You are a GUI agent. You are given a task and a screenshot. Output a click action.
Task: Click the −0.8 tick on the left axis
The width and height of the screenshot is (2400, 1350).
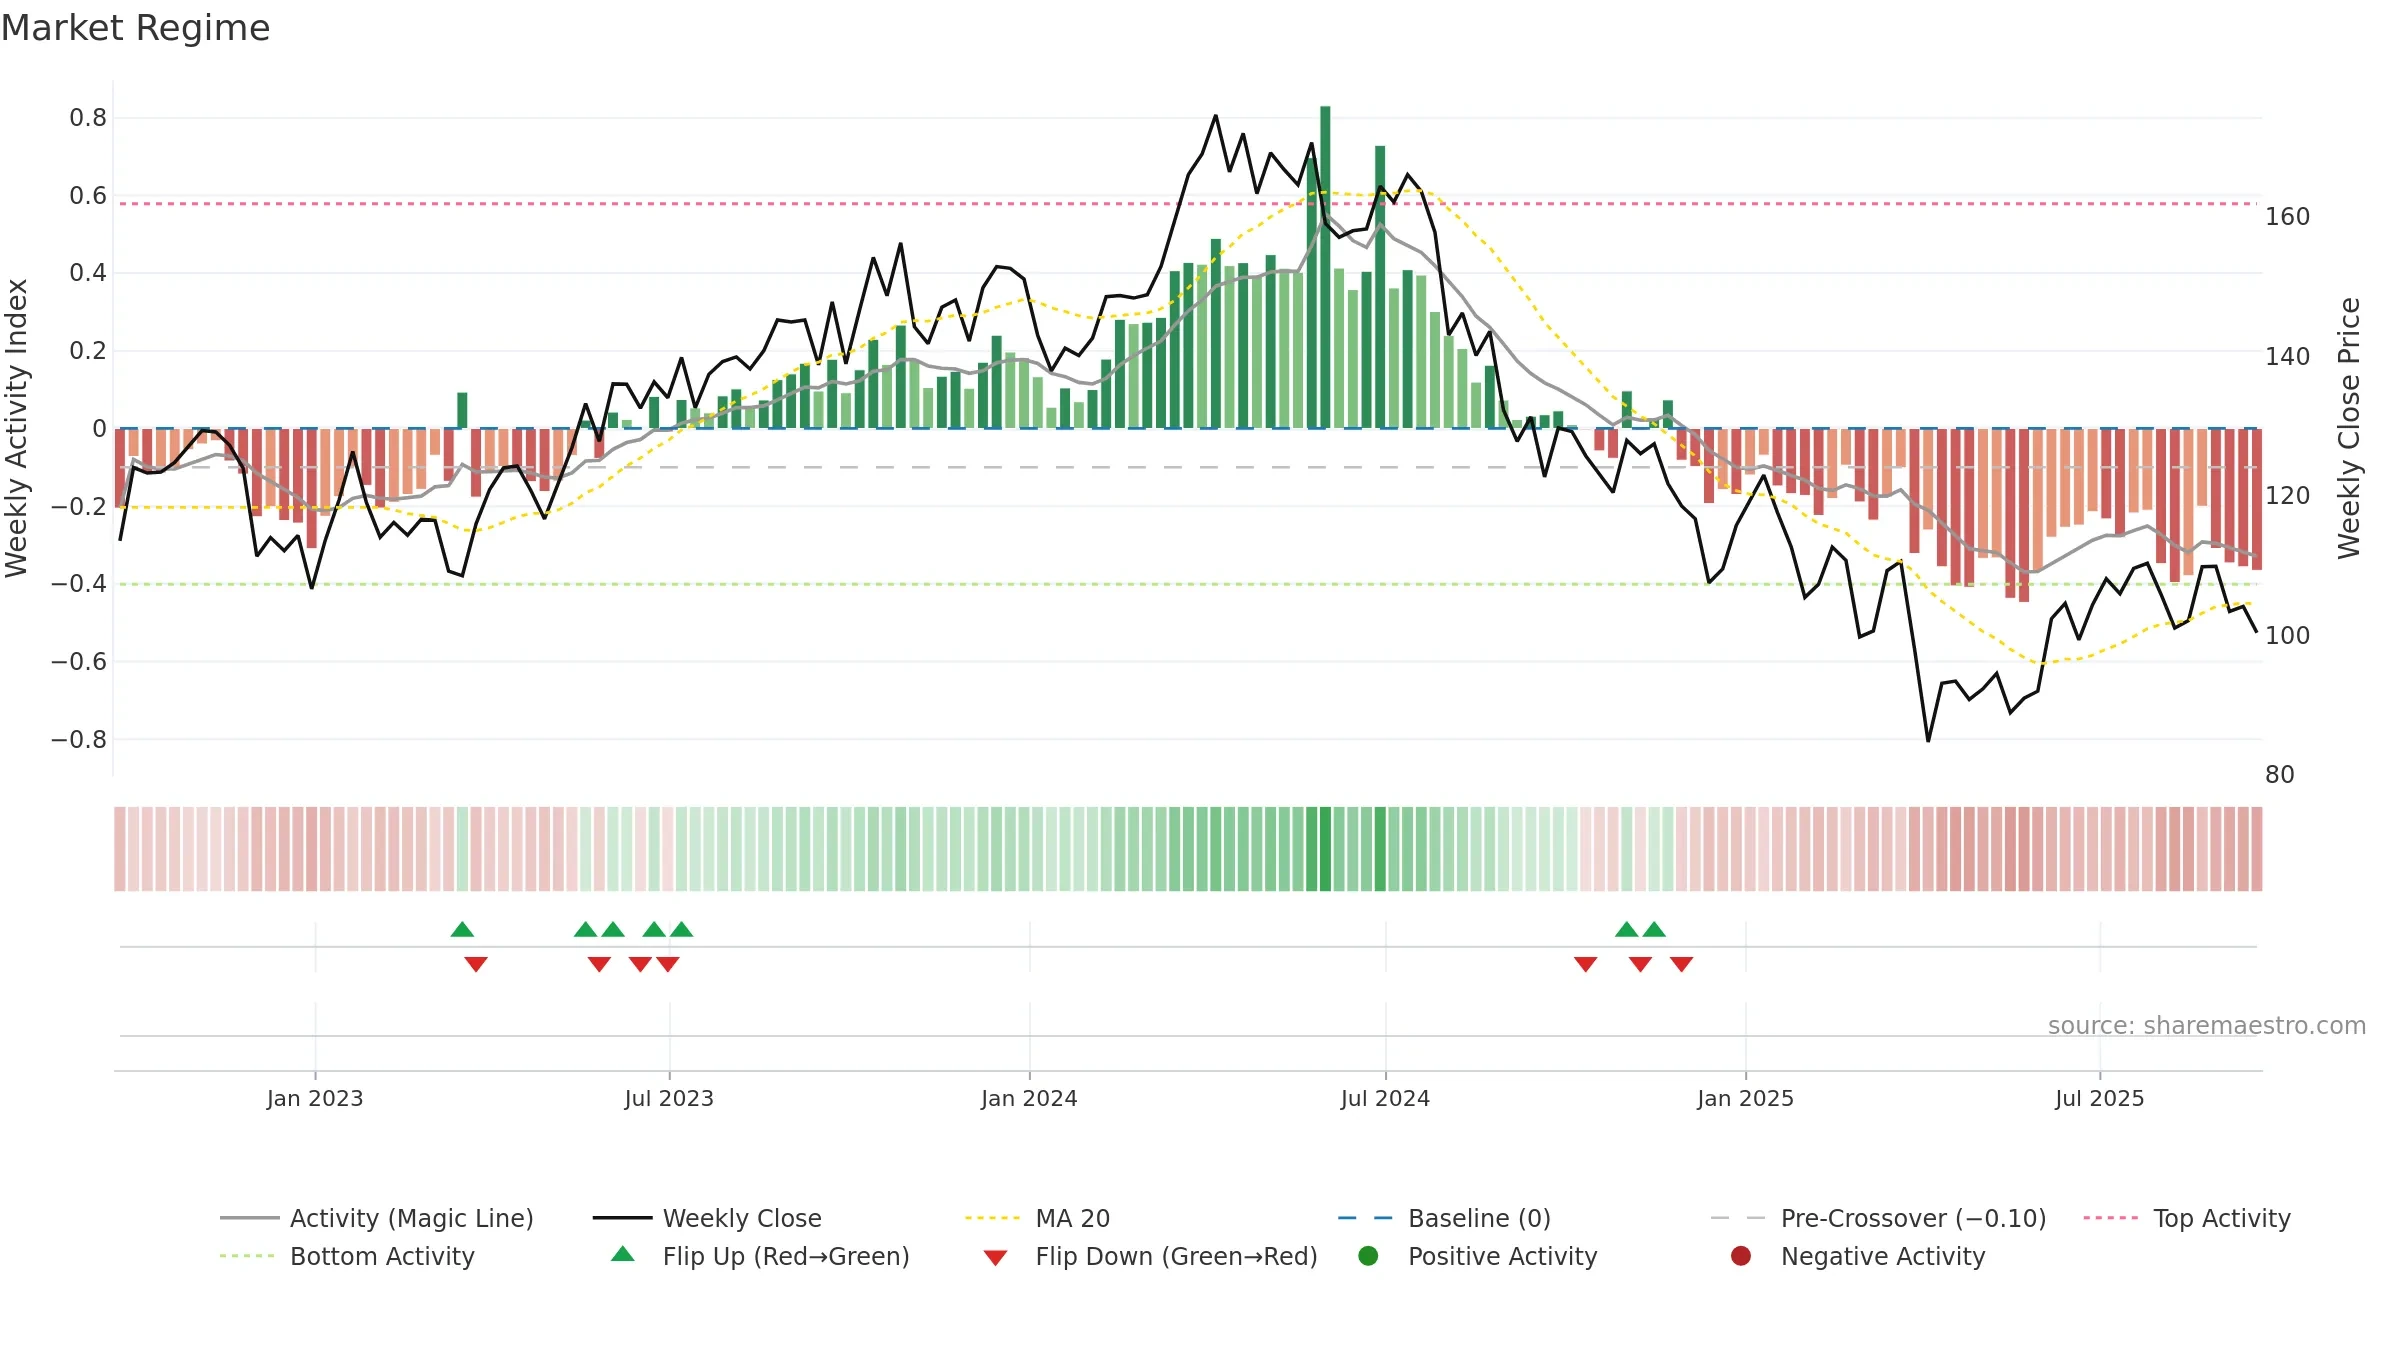click(x=79, y=739)
